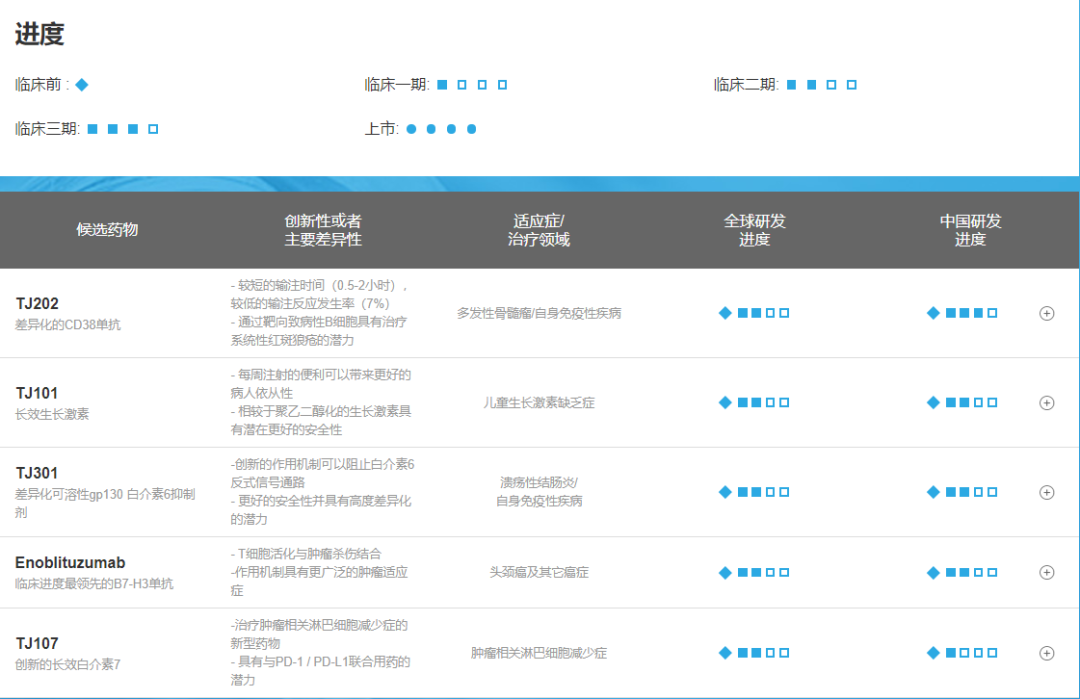Expand details for the TJ101 row
This screenshot has width=1080, height=699.
pyautogui.click(x=1047, y=403)
